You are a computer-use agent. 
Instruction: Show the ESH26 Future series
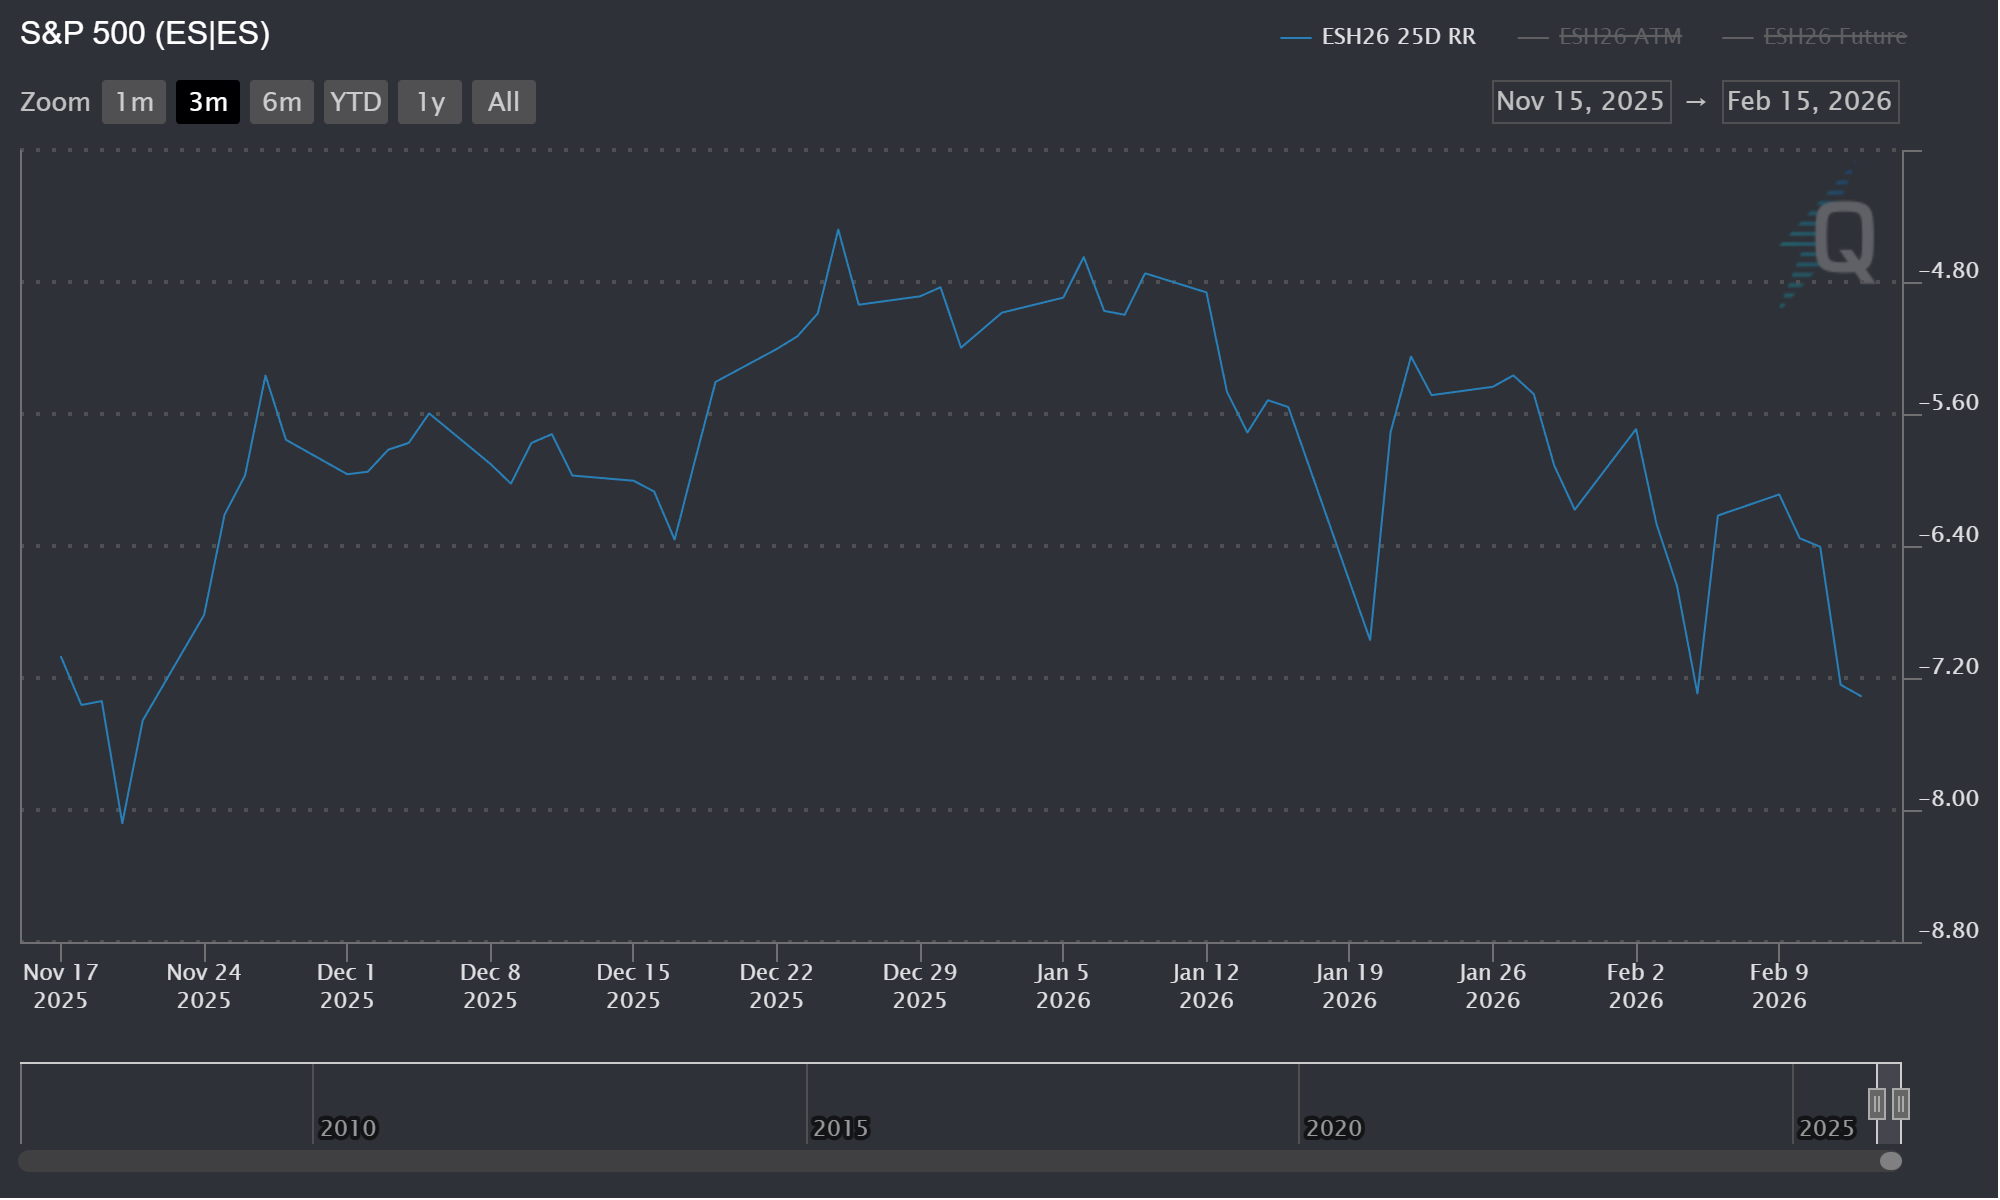(x=1834, y=37)
